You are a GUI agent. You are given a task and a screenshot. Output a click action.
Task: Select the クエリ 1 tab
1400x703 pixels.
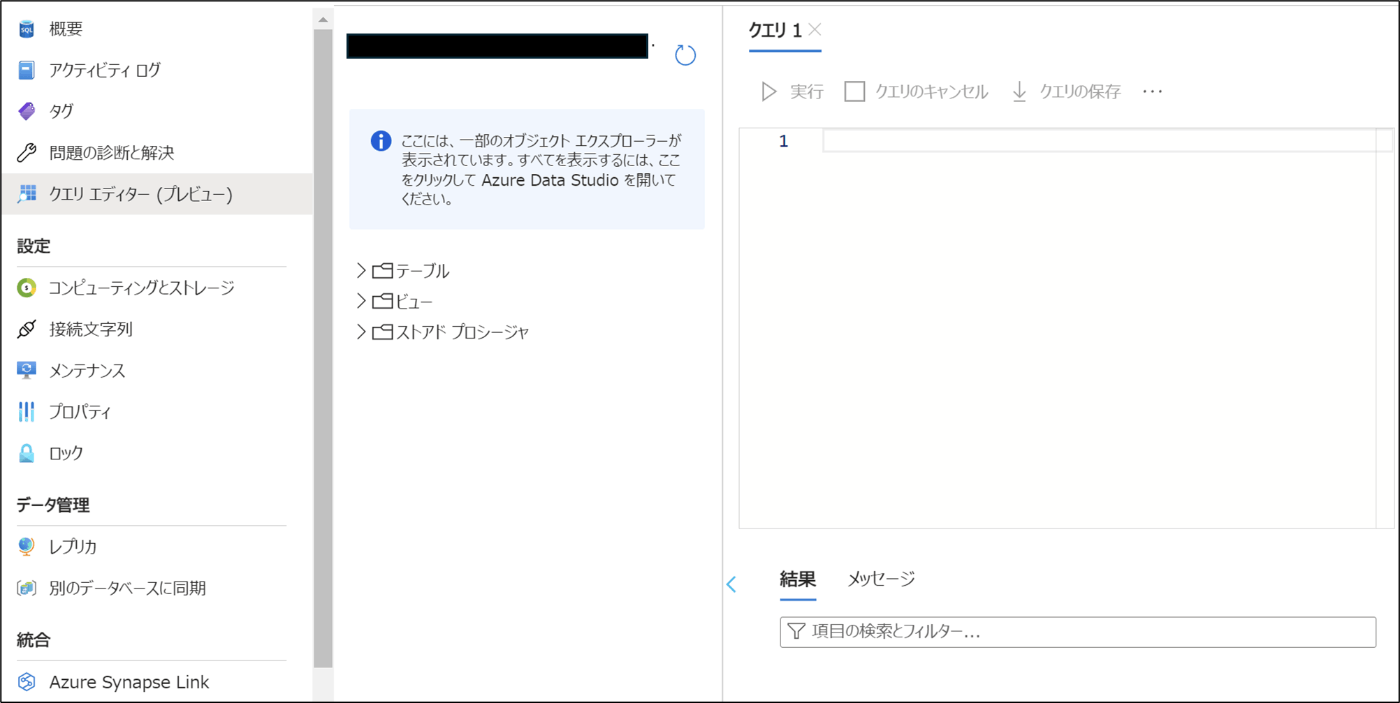[x=775, y=31]
